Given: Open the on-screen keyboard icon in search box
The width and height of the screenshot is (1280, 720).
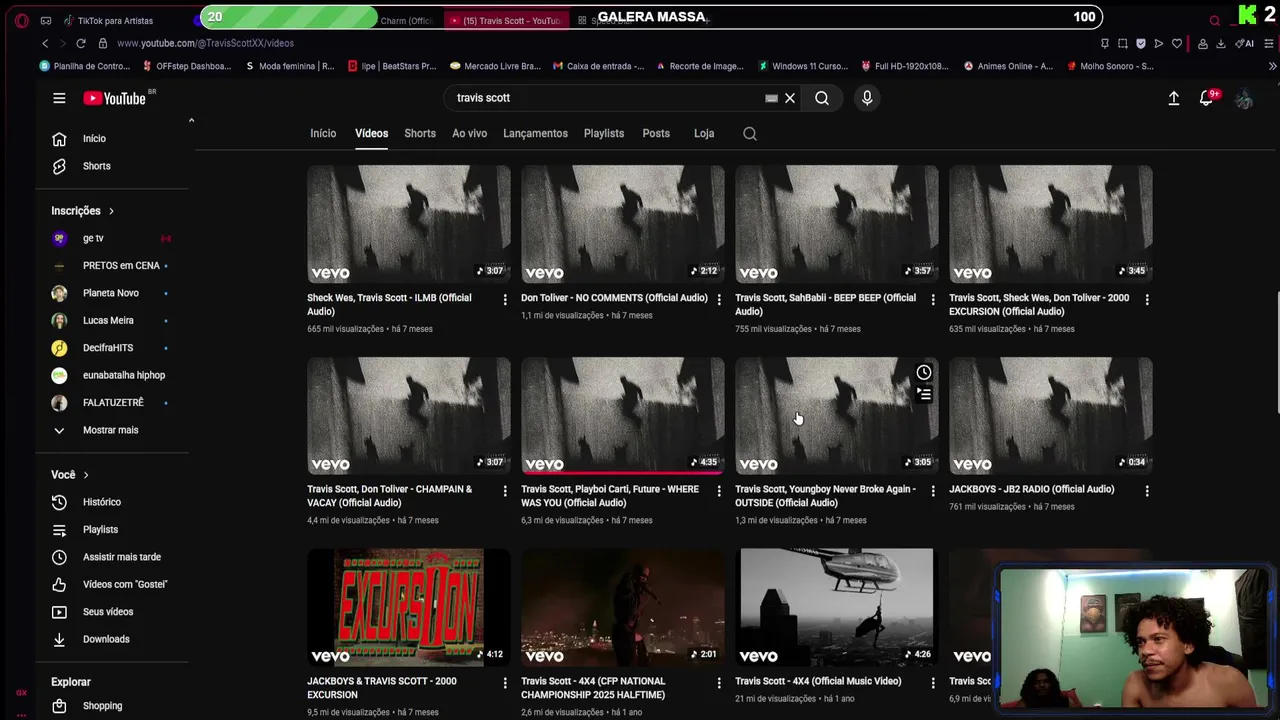Looking at the screenshot, I should point(771,98).
